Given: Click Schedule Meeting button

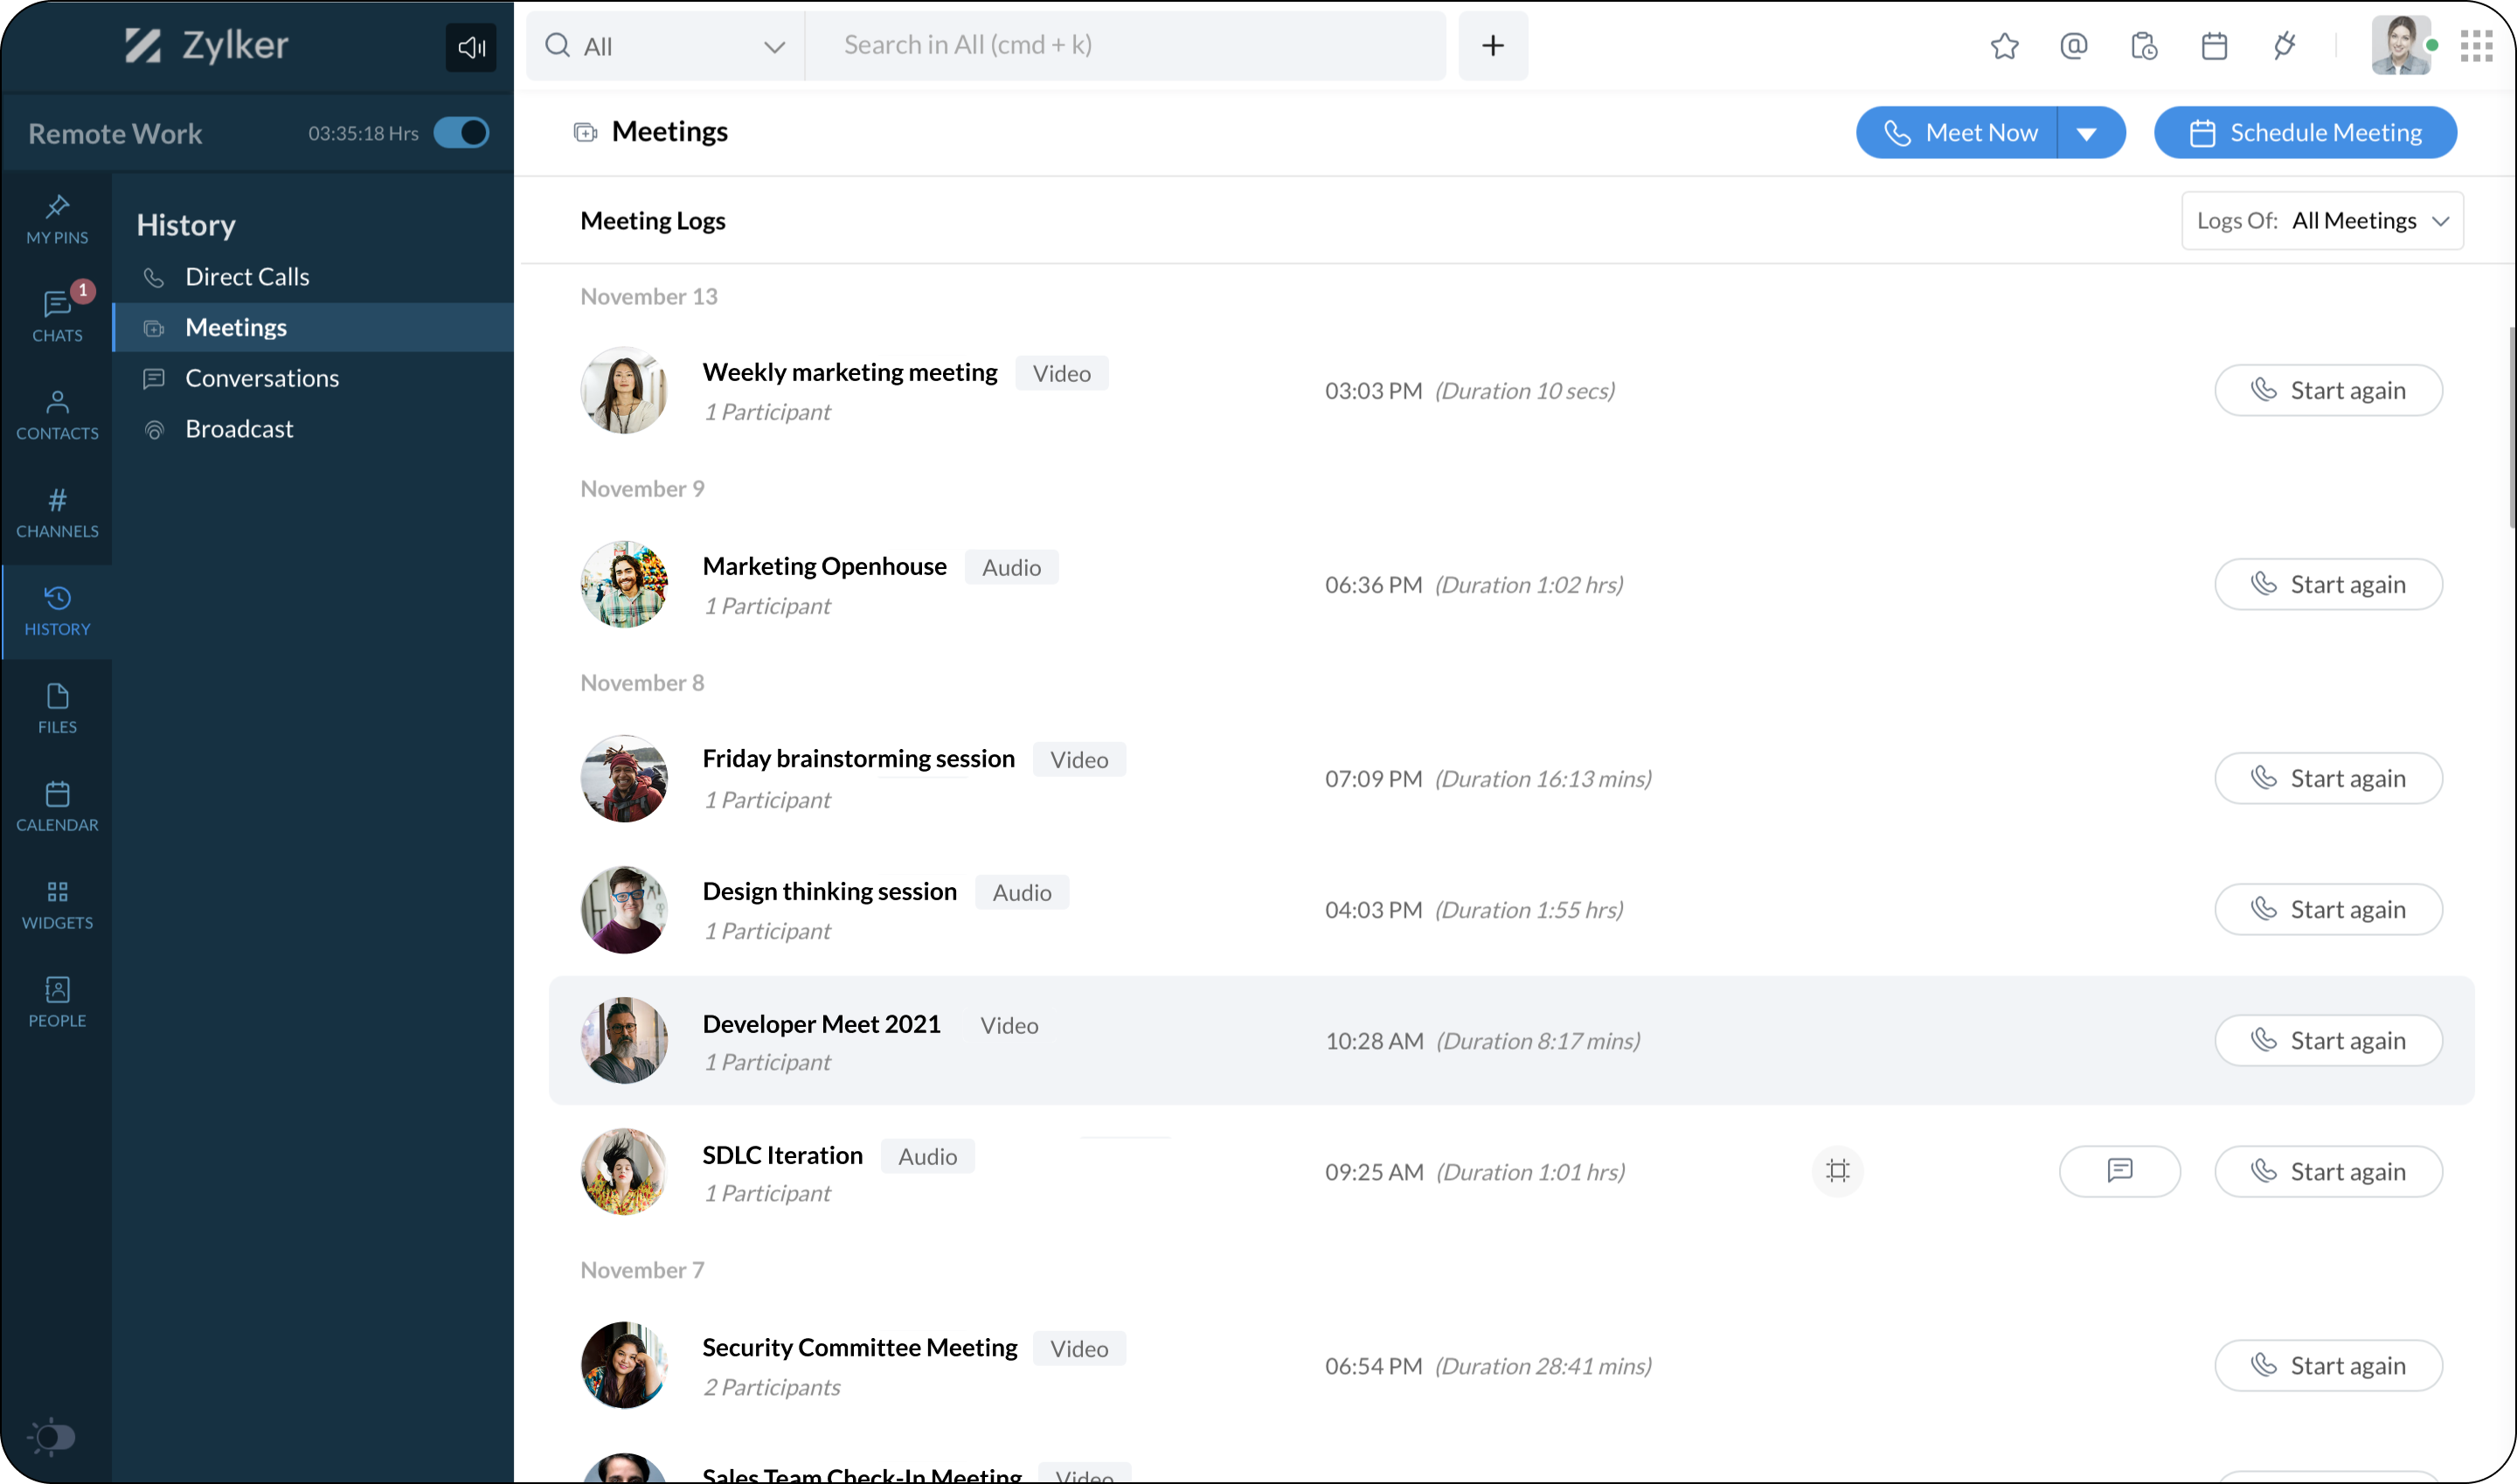Looking at the screenshot, I should (2305, 133).
